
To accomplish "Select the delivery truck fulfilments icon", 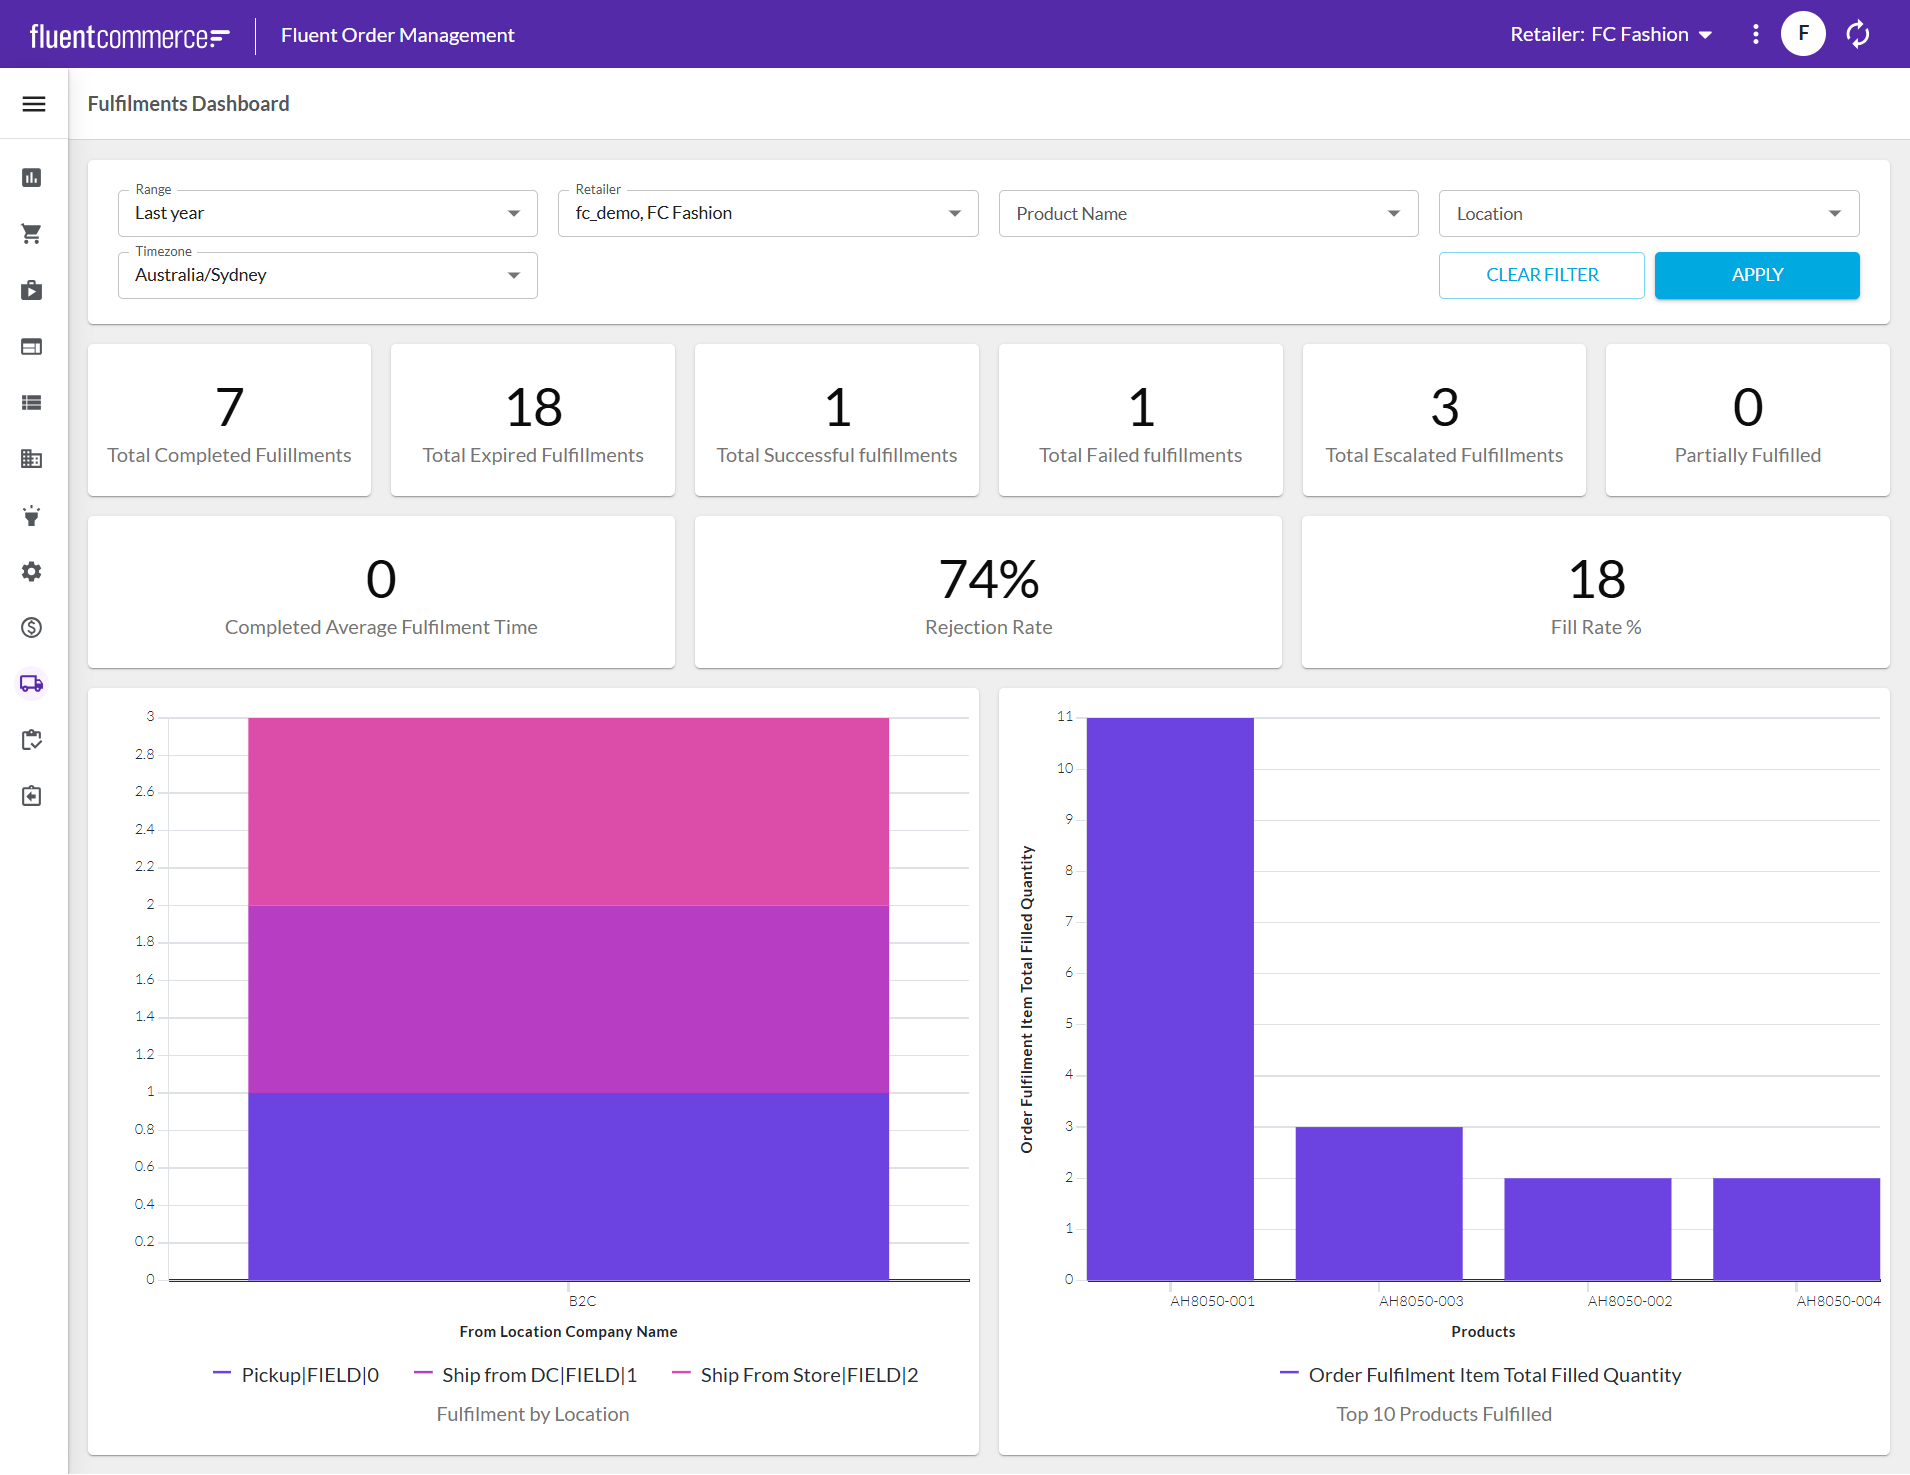I will [x=32, y=684].
